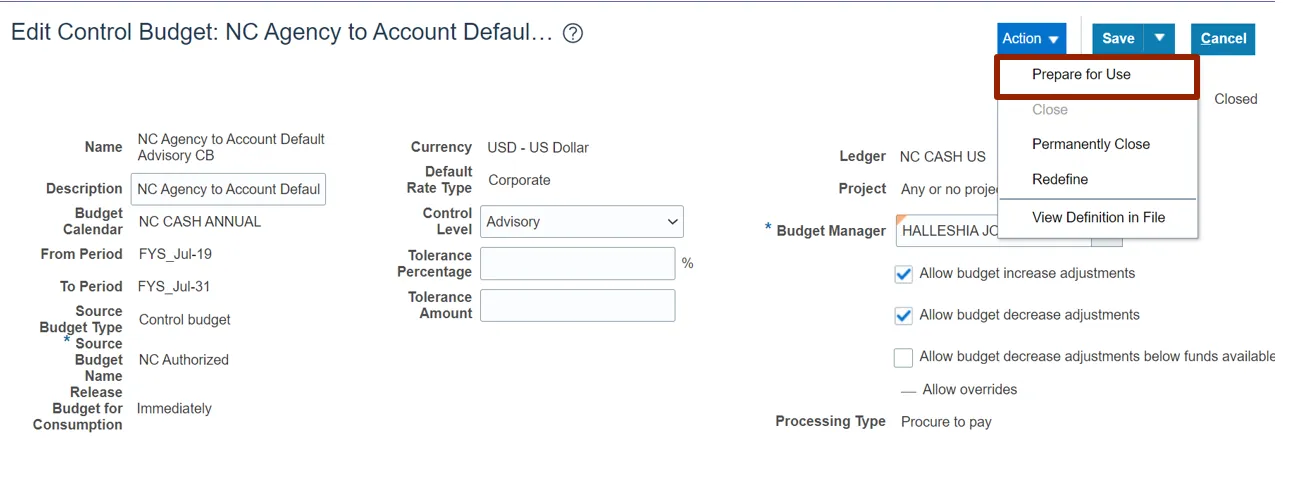Click the Tolerance Amount input field
The height and width of the screenshot is (486, 1292).
click(x=577, y=306)
